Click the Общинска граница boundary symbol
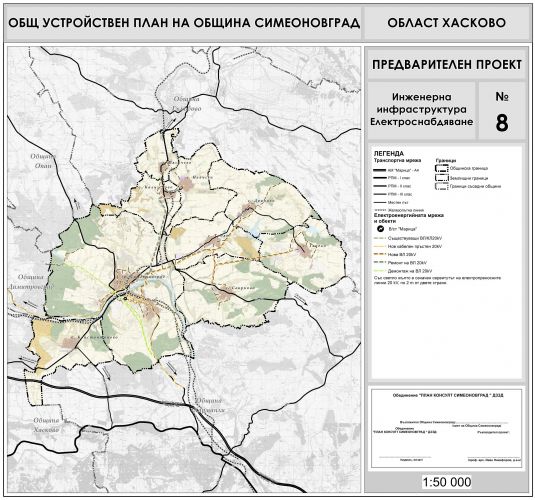 [442, 169]
